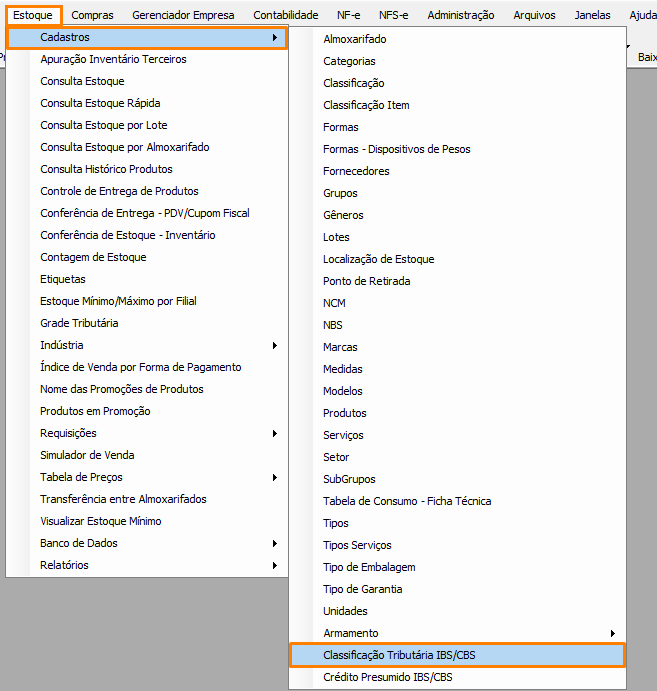Screen dimensions: 657x691
Task: Open the Estoque menu
Action: point(33,15)
